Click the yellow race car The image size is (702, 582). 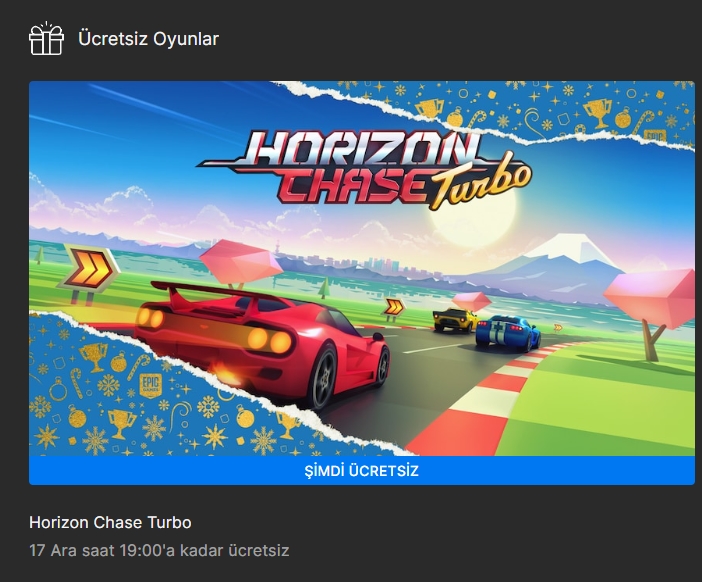[x=454, y=320]
